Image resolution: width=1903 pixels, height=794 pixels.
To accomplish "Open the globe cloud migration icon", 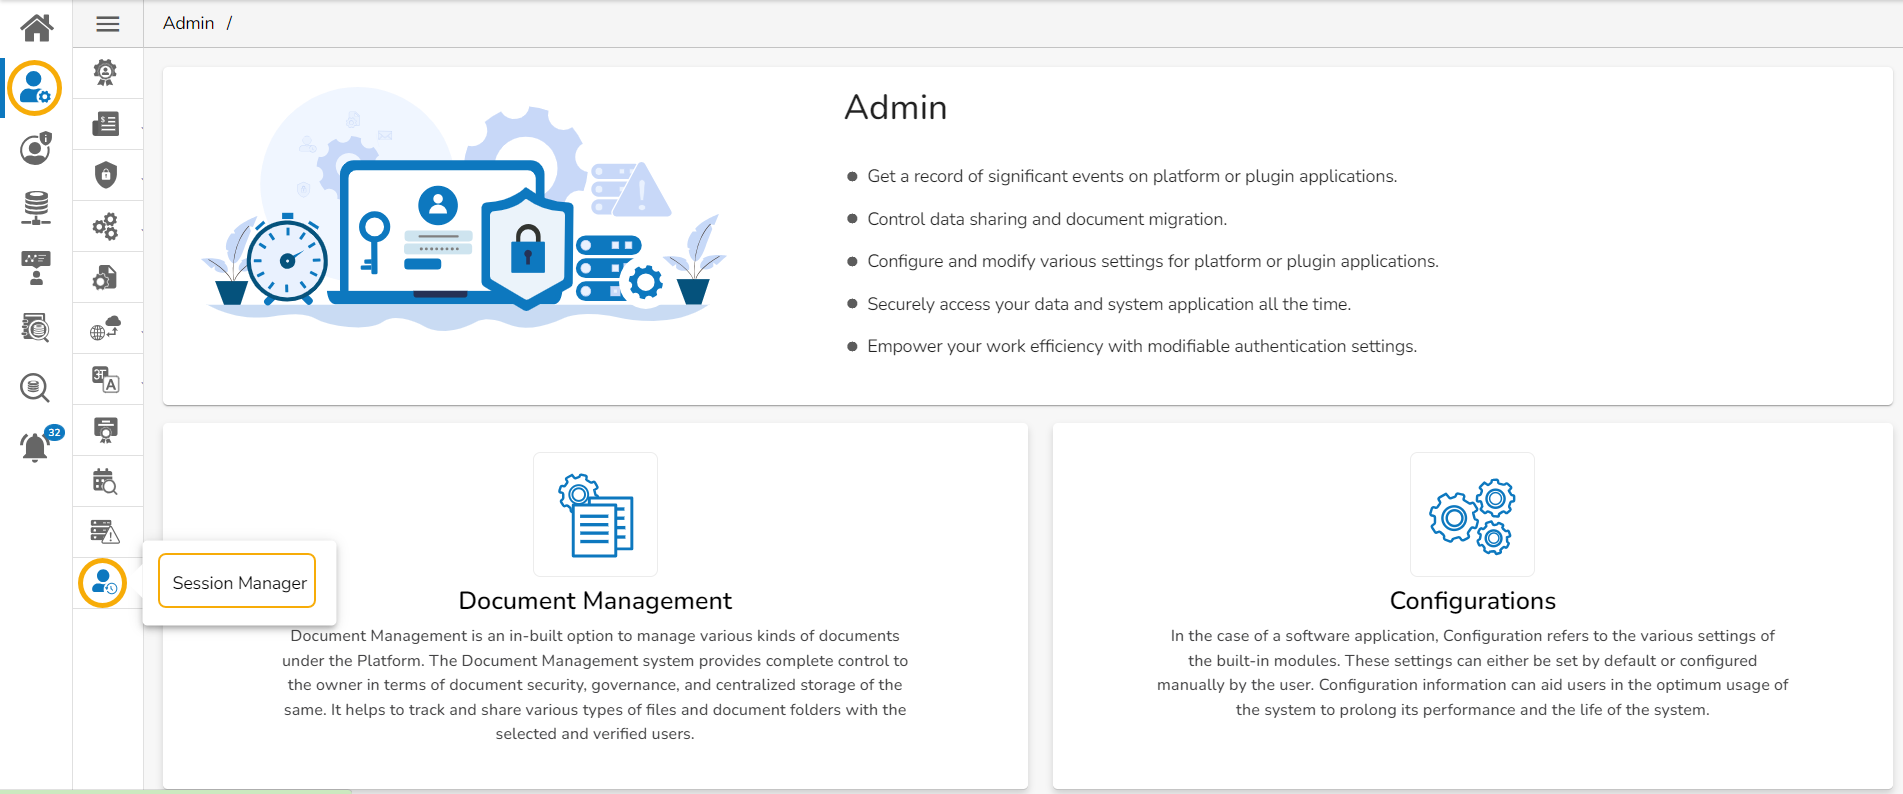I will tap(105, 328).
